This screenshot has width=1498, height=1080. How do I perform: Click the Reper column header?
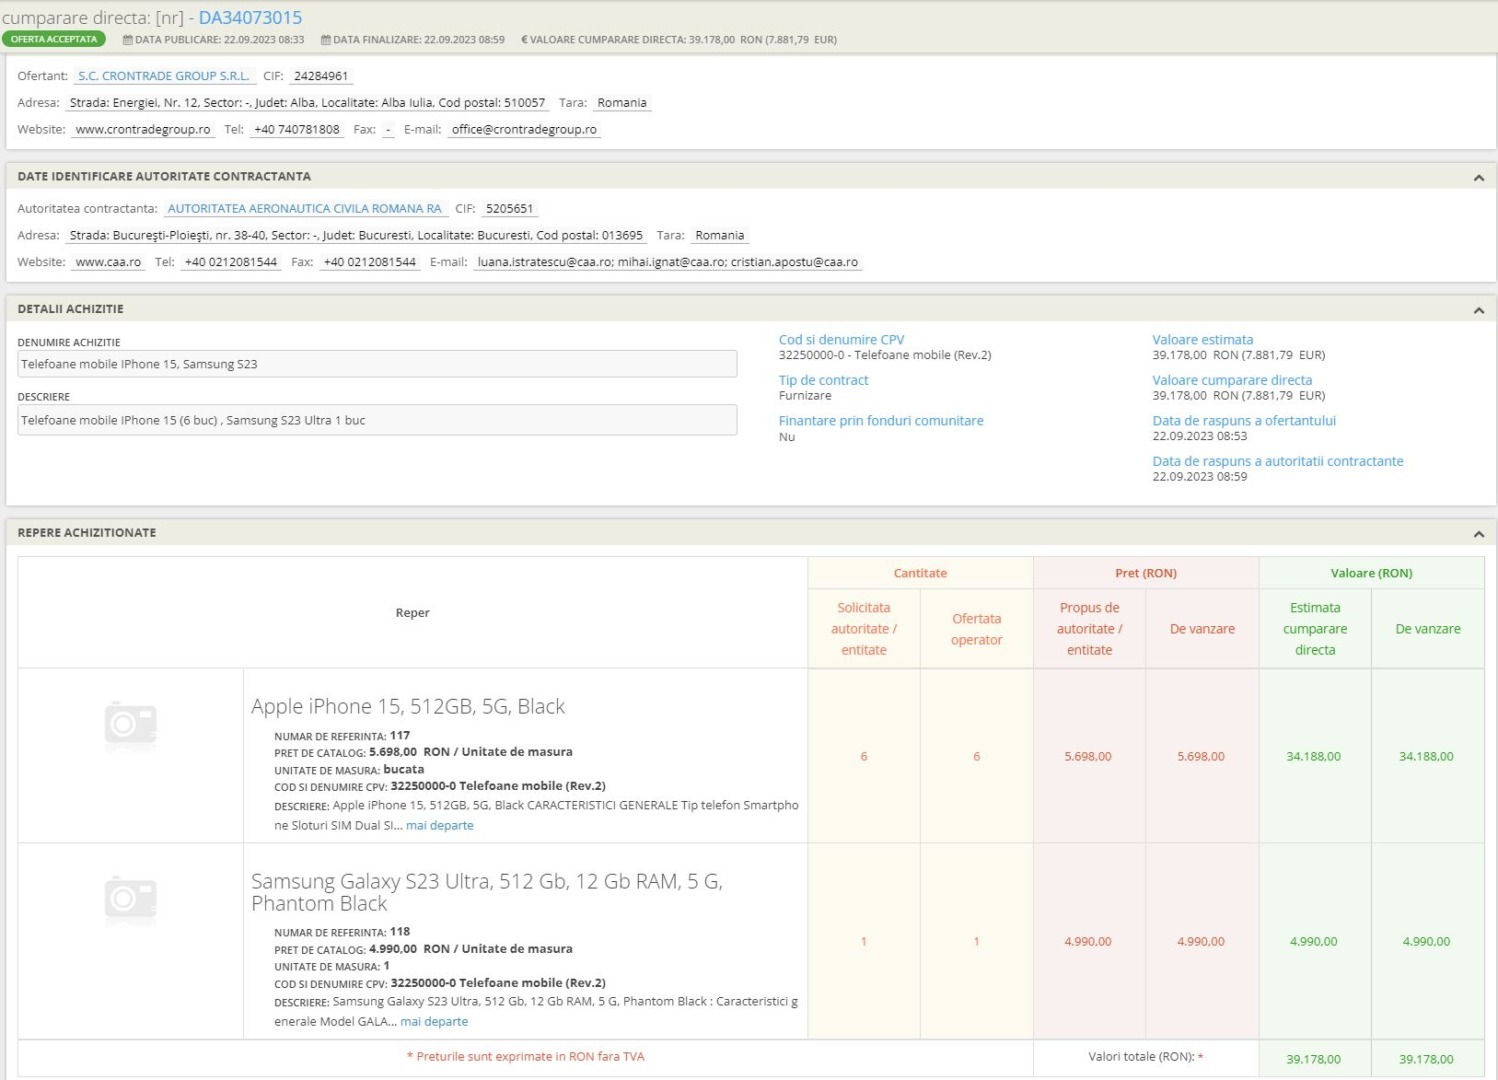click(x=412, y=613)
